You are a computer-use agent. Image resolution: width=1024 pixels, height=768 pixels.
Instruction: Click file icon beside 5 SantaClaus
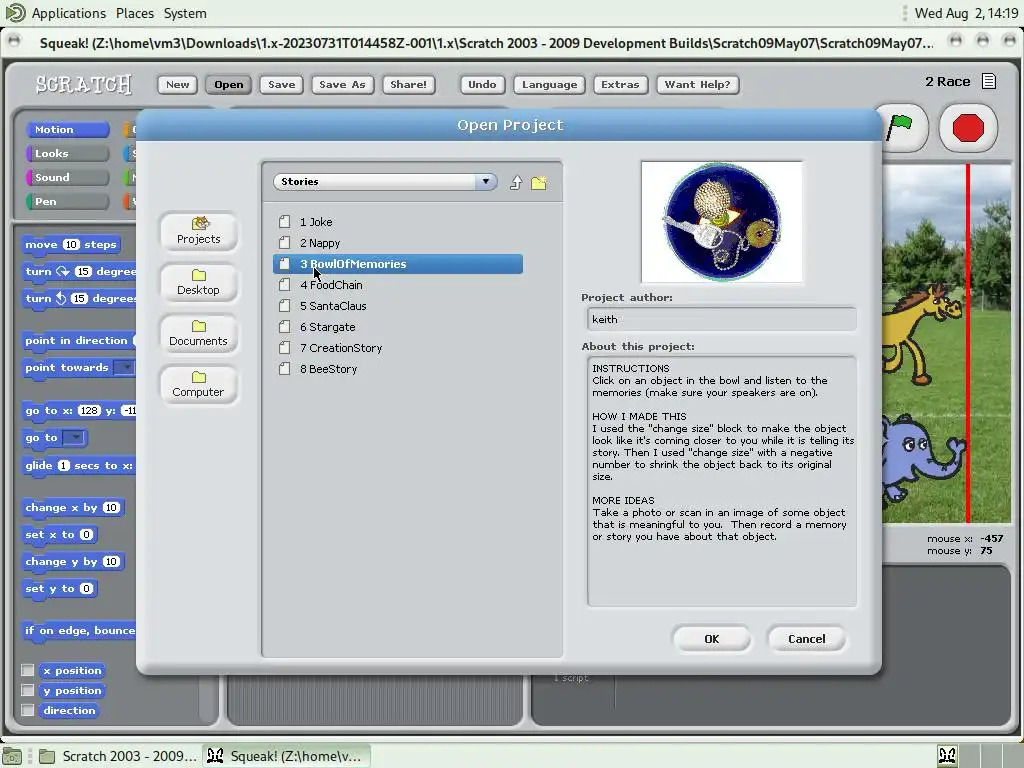[x=285, y=306]
